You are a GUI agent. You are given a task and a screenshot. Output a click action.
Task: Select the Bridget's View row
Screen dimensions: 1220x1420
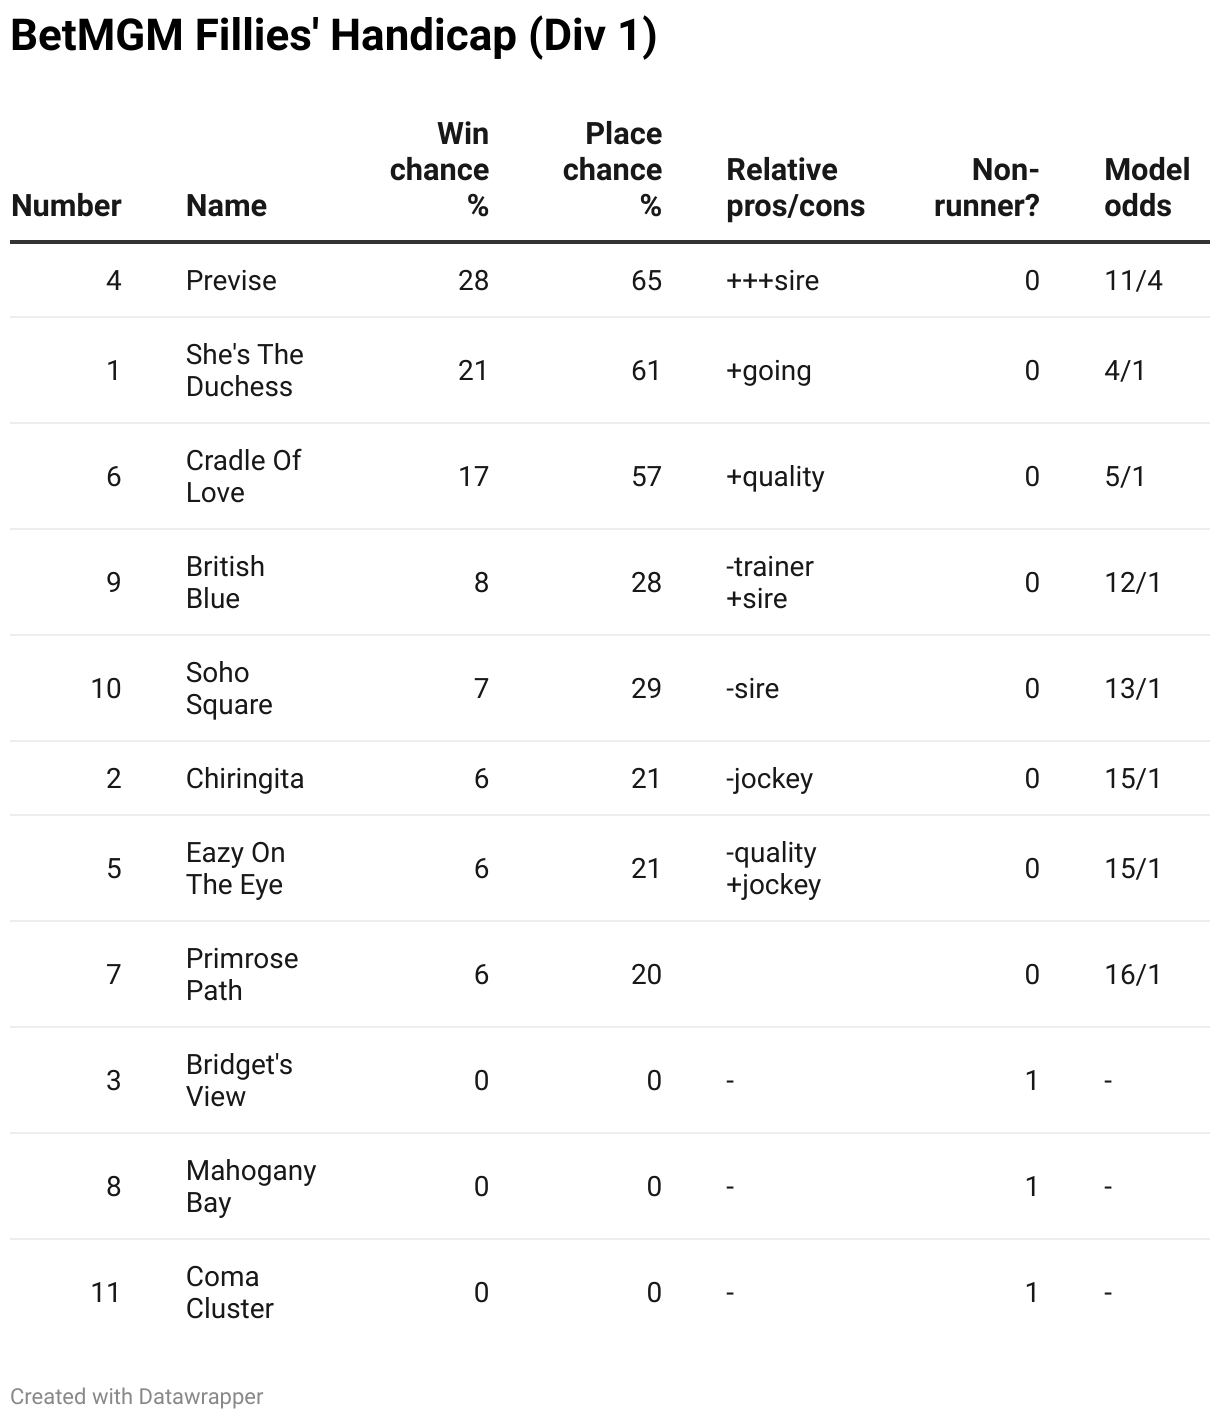coord(610,1080)
